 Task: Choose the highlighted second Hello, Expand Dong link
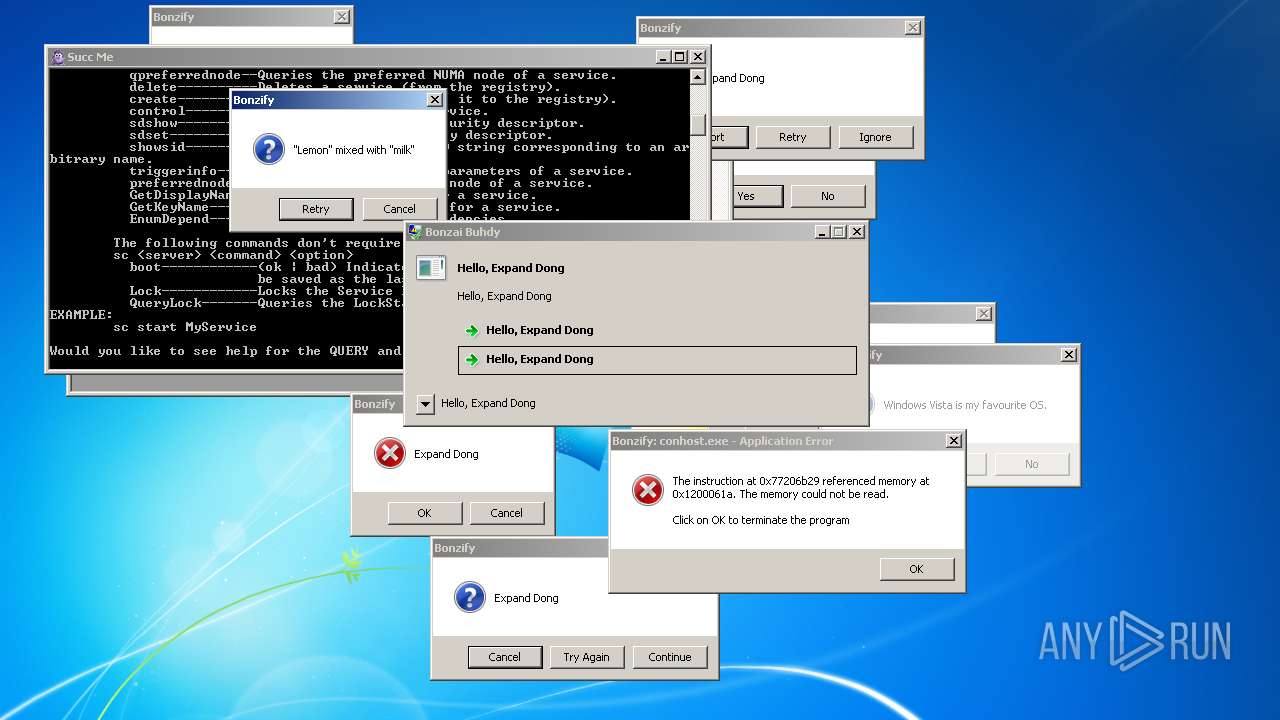(657, 360)
